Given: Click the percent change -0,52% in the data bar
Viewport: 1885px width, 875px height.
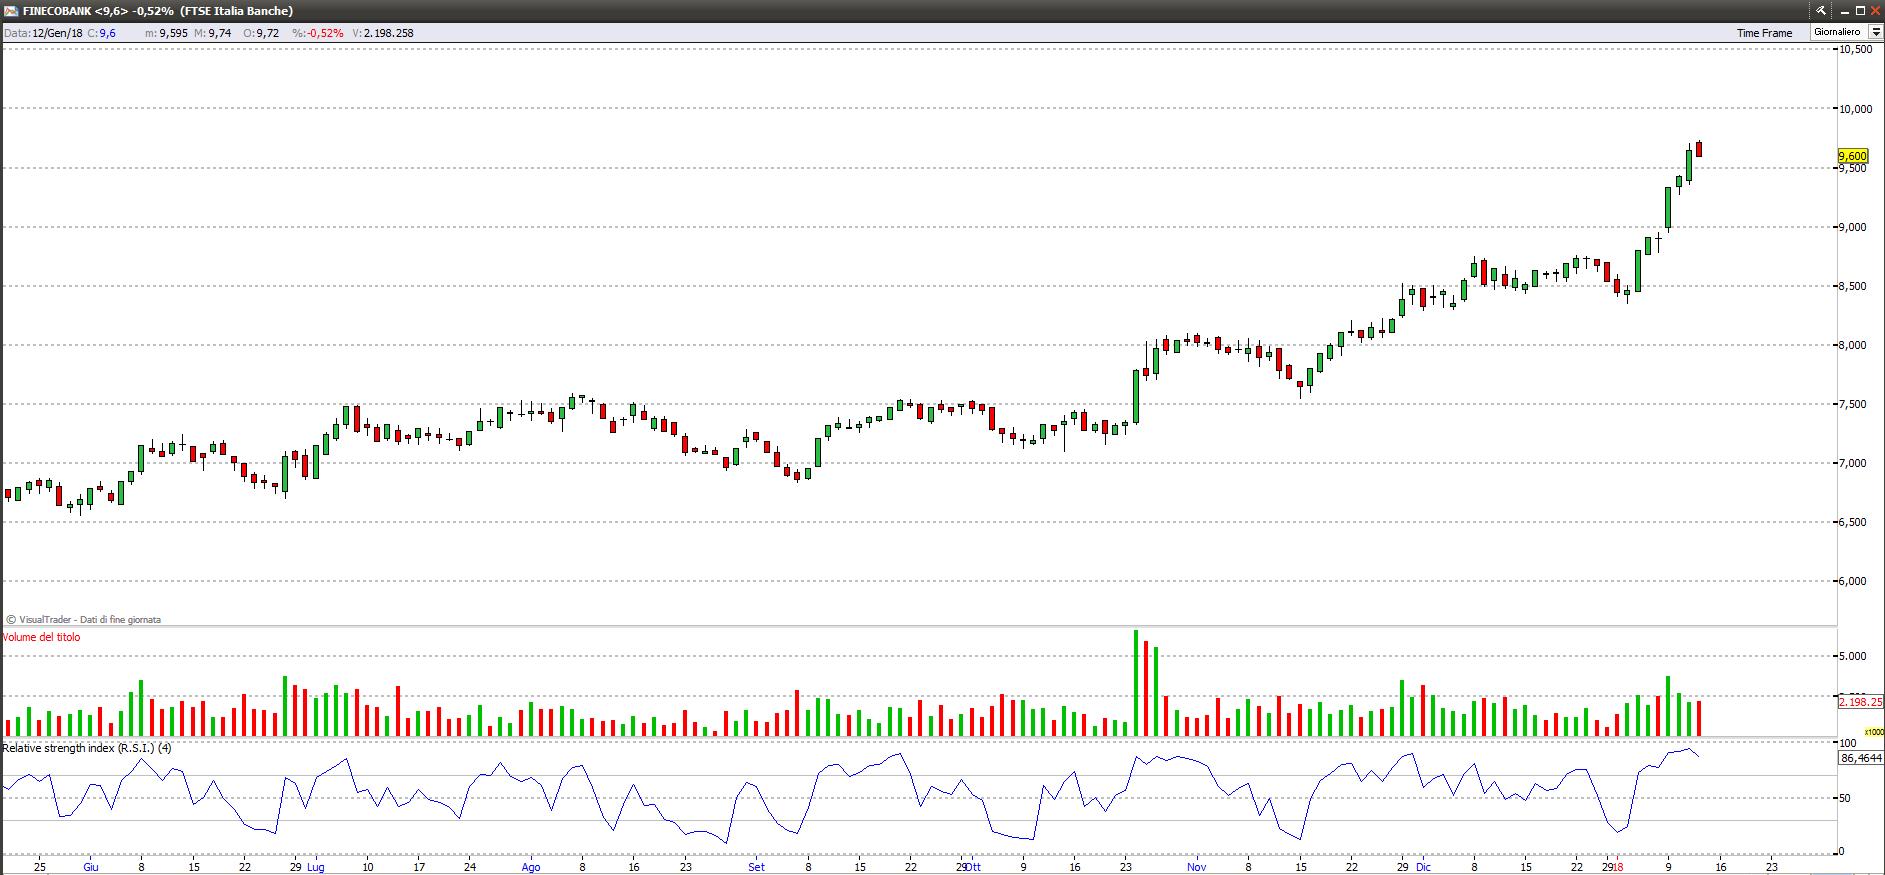Looking at the screenshot, I should point(325,33).
